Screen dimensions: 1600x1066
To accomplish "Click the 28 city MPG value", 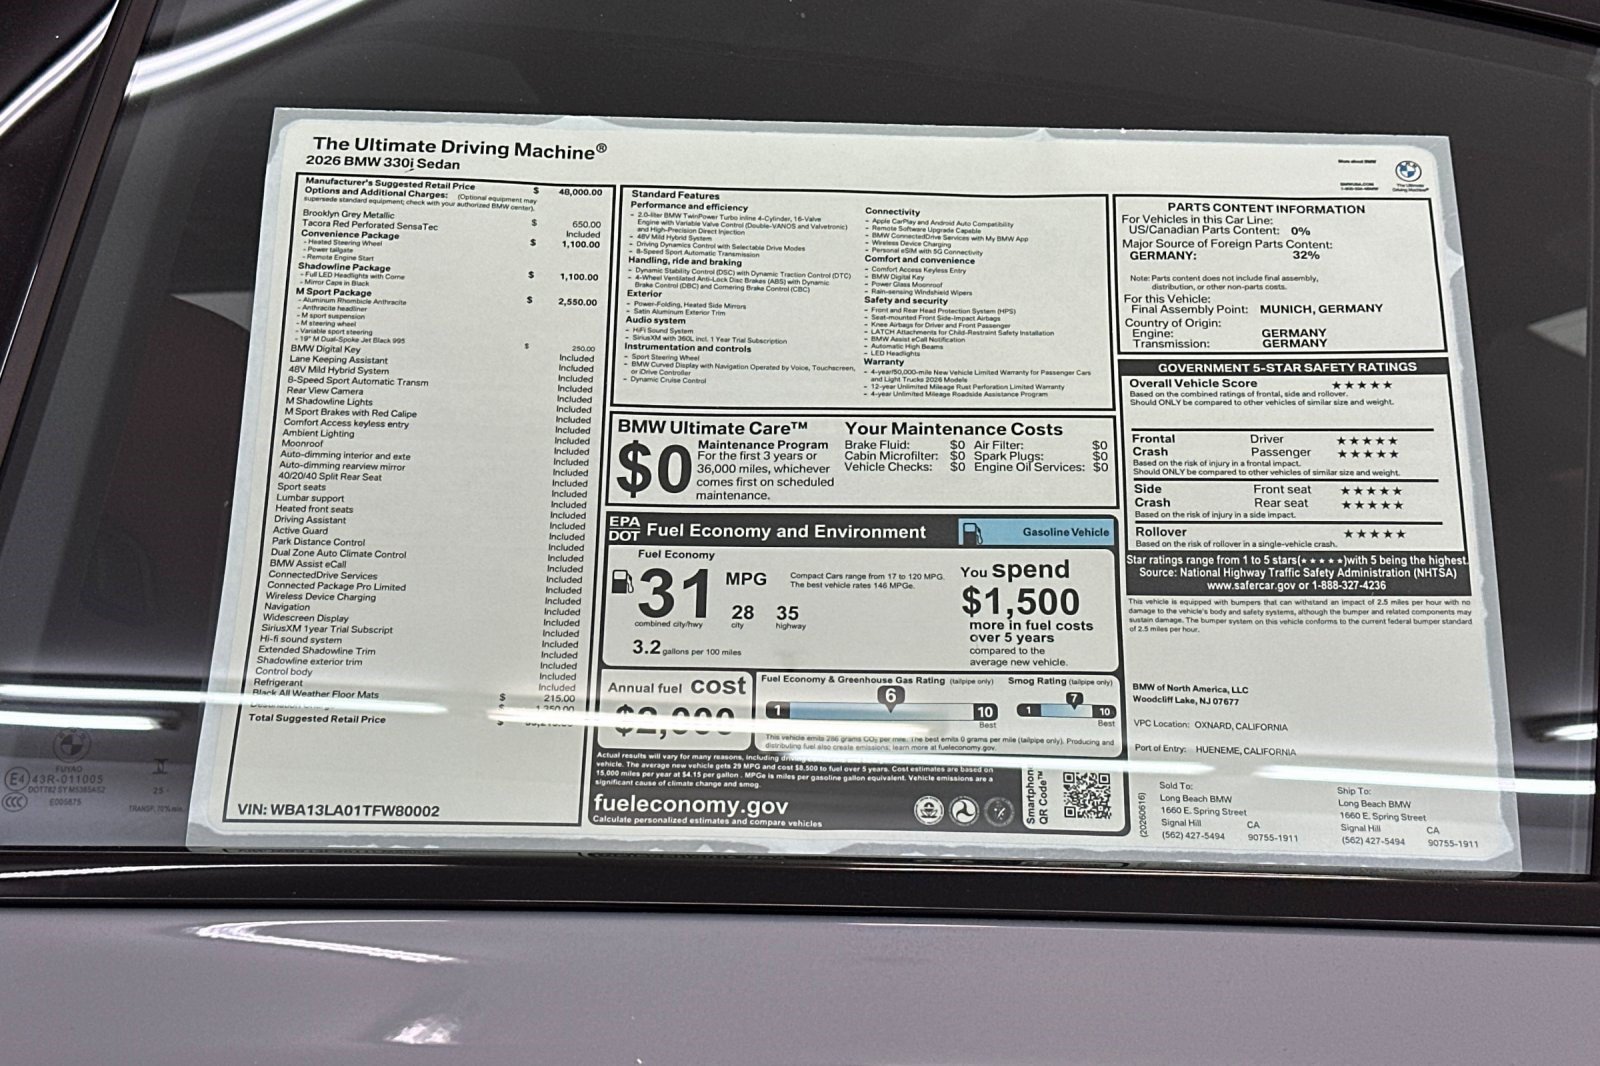I will pyautogui.click(x=742, y=613).
